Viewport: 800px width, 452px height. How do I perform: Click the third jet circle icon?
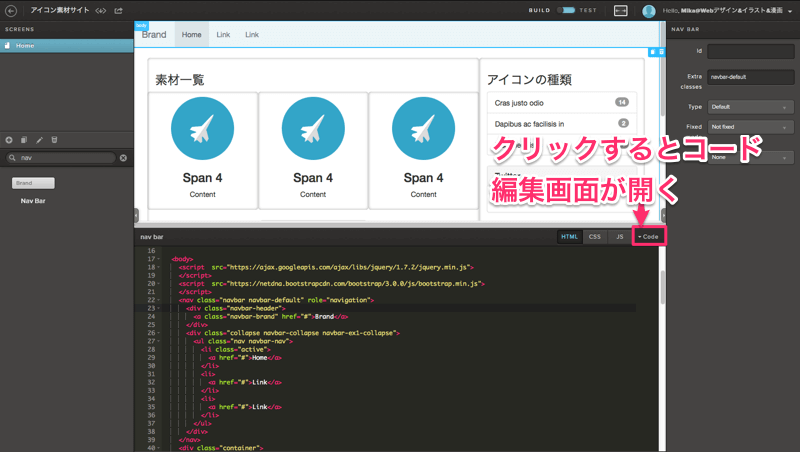point(423,129)
